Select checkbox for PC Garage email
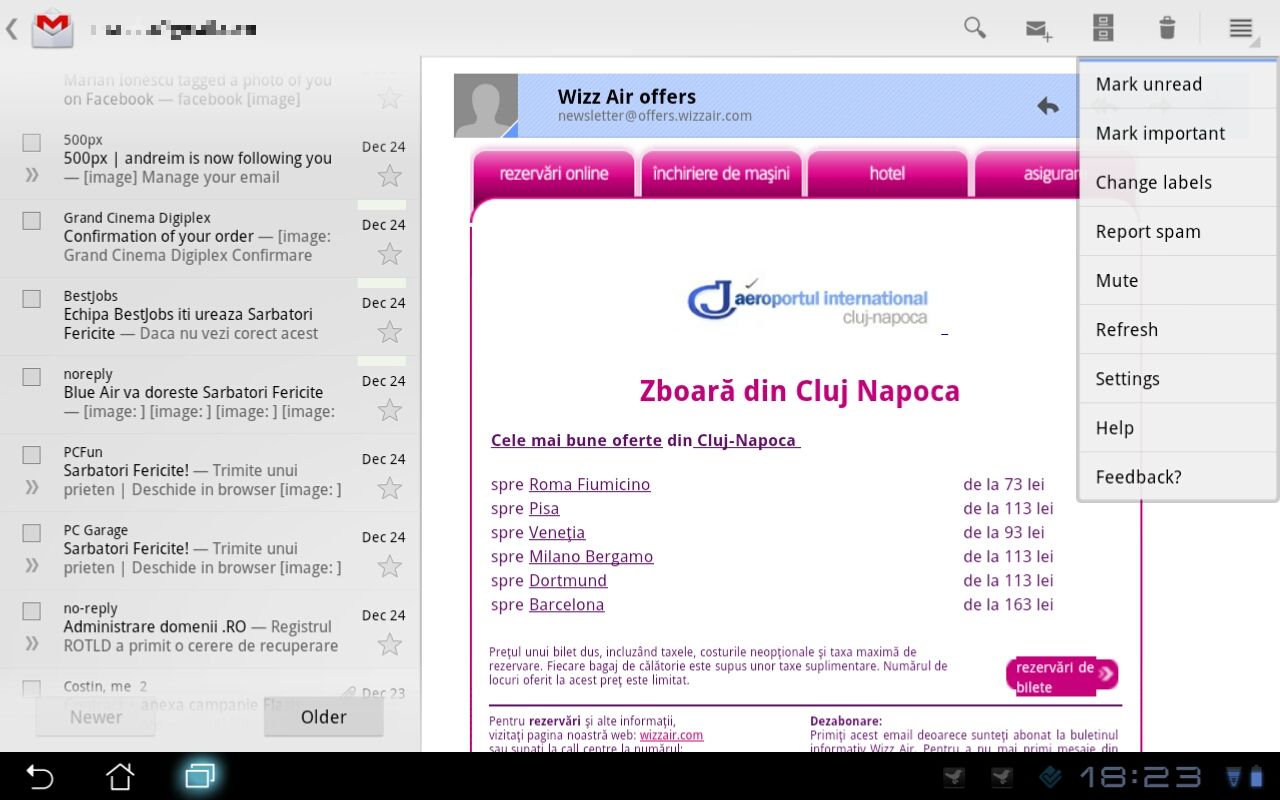 coord(32,532)
